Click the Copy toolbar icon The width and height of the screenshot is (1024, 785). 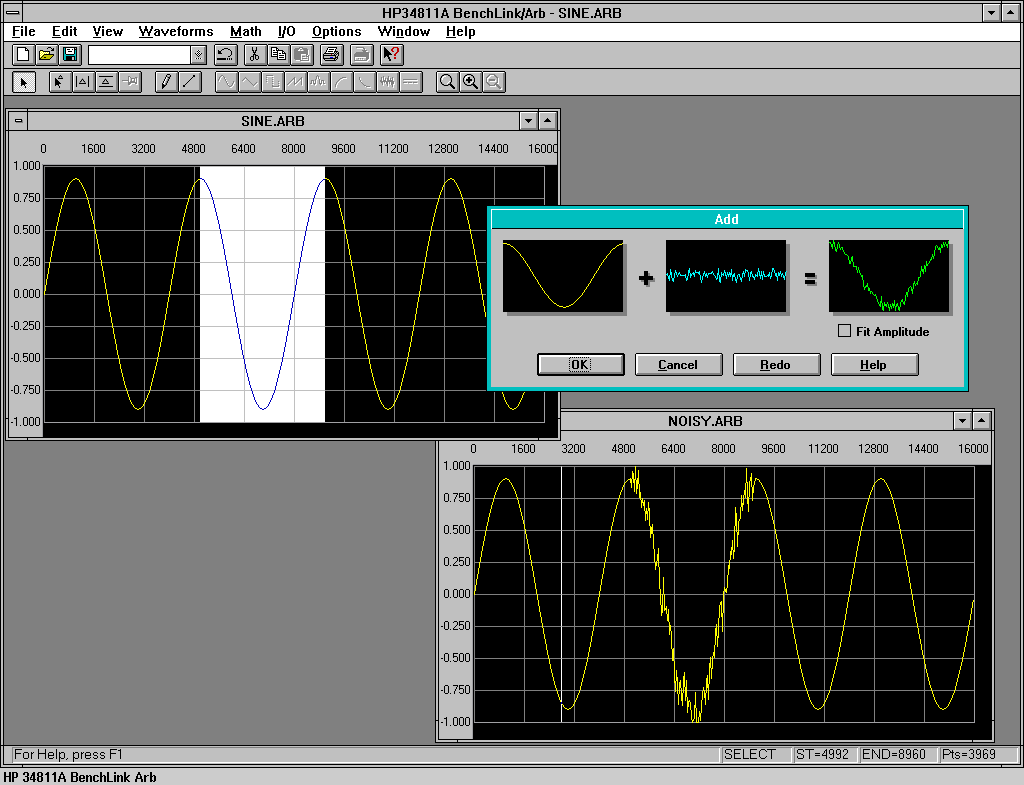278,55
